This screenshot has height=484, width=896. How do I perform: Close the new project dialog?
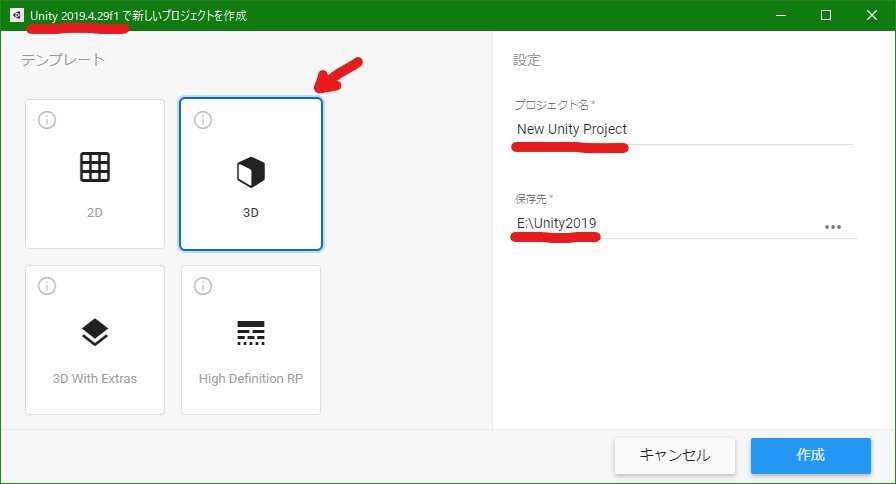[x=871, y=15]
